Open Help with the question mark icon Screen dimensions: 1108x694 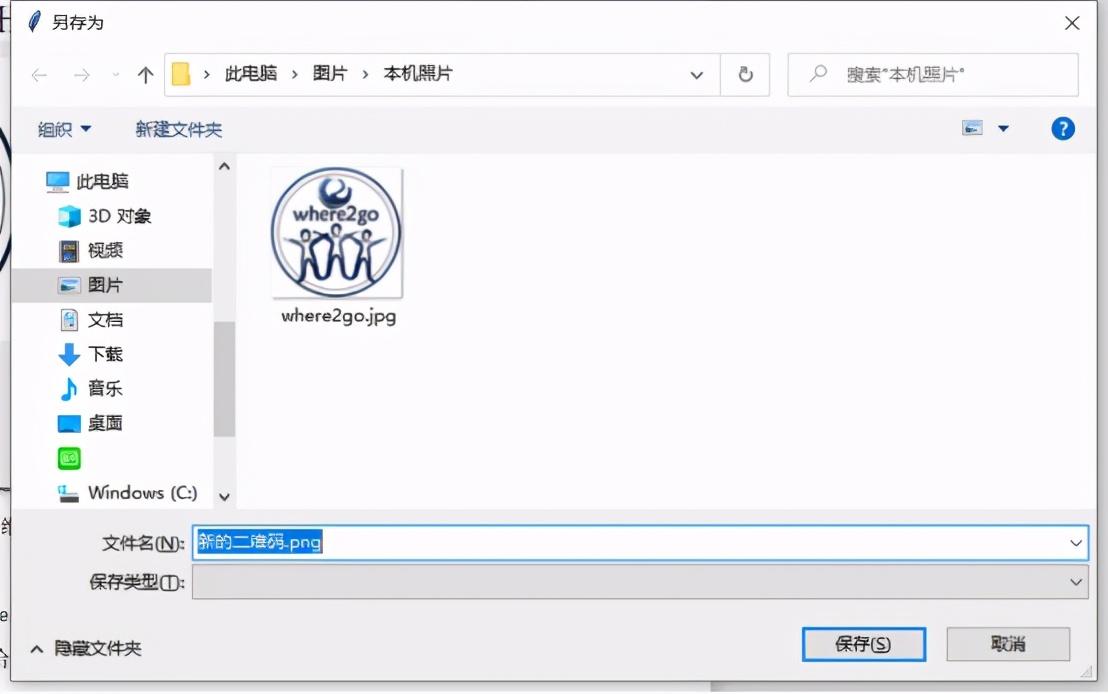pos(1063,129)
